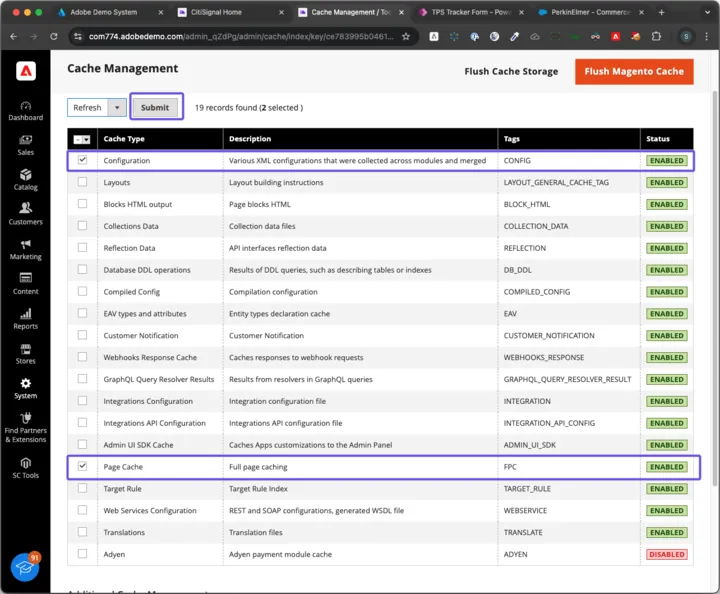Open the Sales menu in sidebar
Viewport: 720px width, 594px height.
[x=25, y=146]
